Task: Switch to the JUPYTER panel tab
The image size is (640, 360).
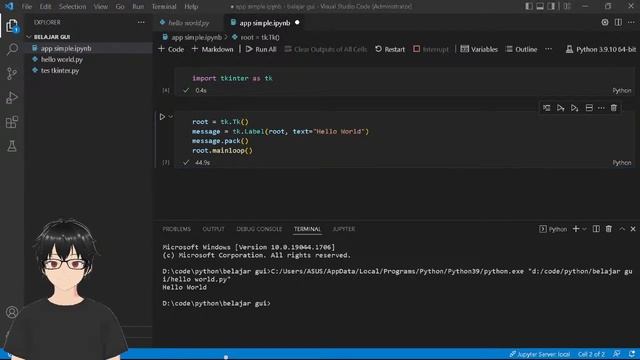Action: [x=344, y=229]
